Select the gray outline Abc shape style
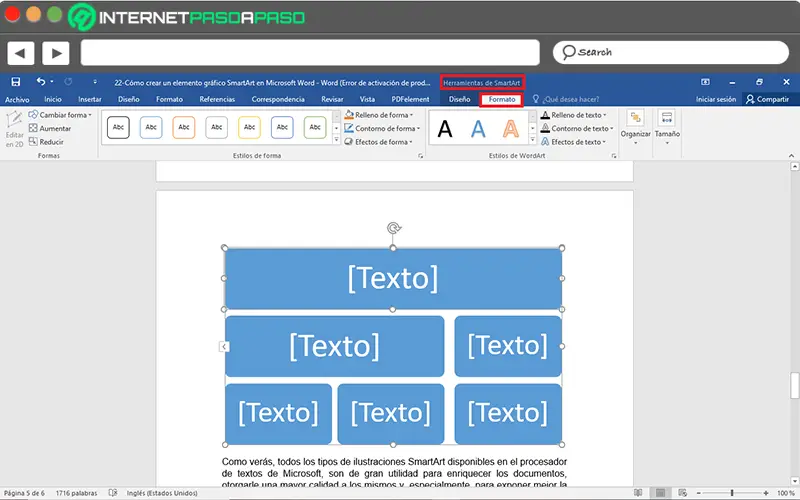 216,128
